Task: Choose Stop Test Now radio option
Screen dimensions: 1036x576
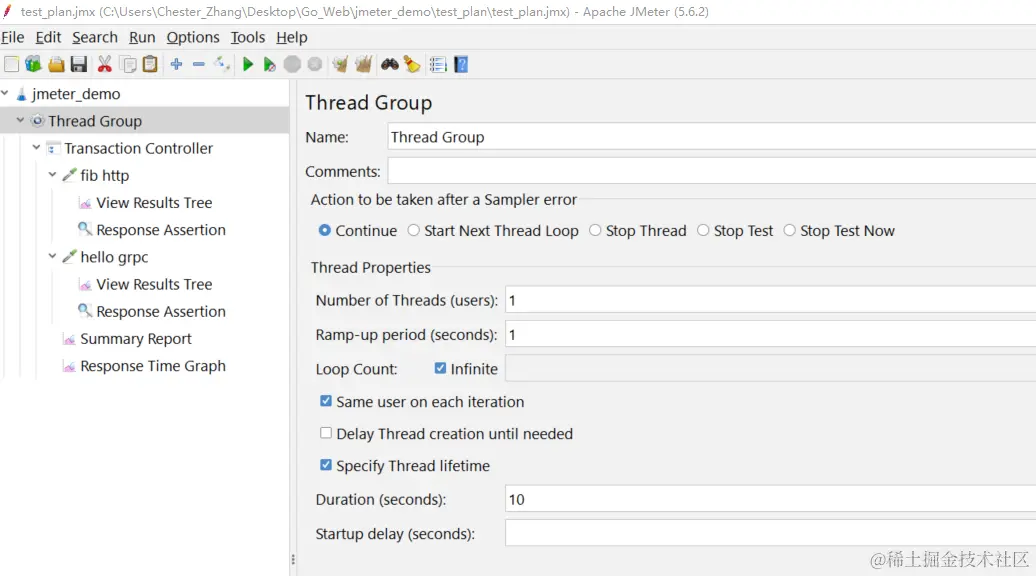Action: click(x=790, y=231)
